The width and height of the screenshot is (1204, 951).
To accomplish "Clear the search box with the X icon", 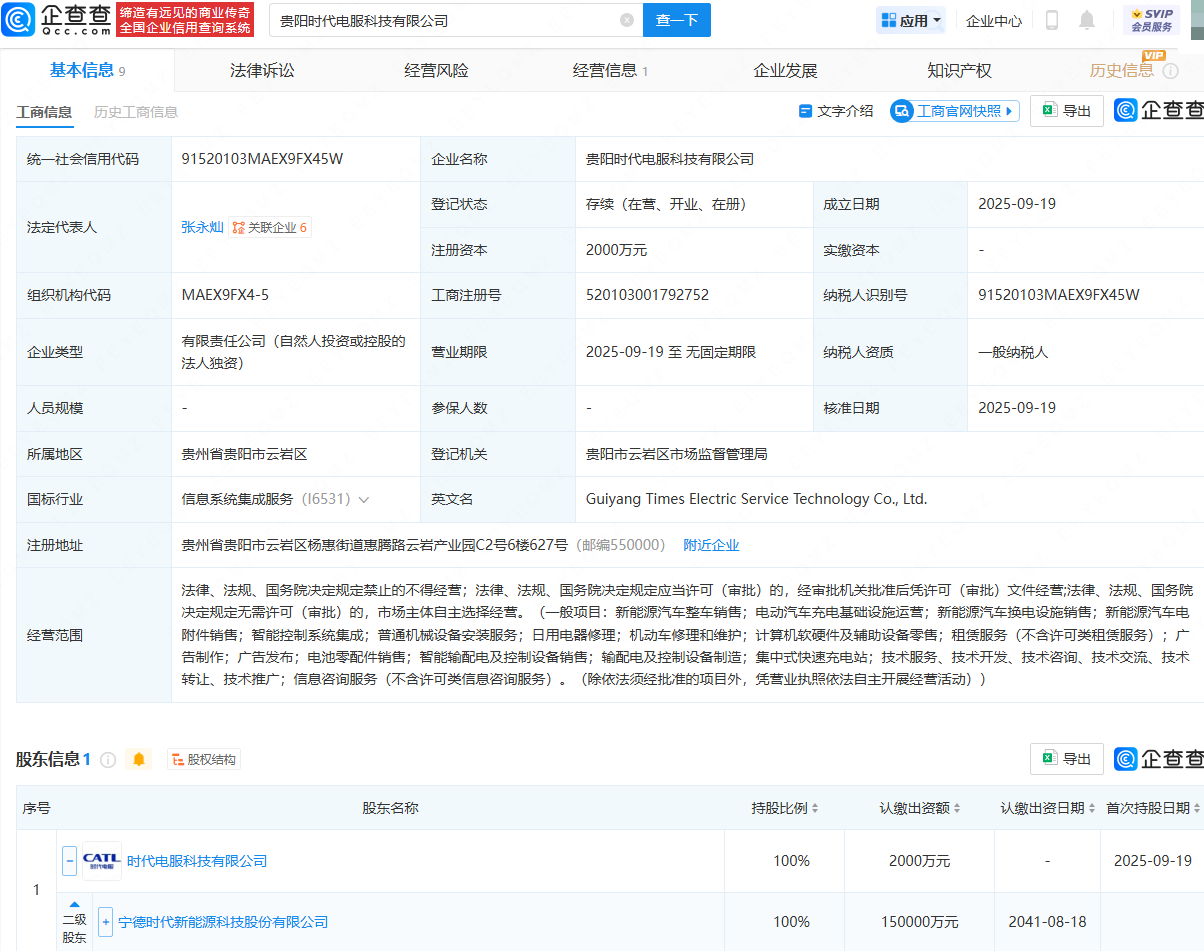I will (x=627, y=20).
